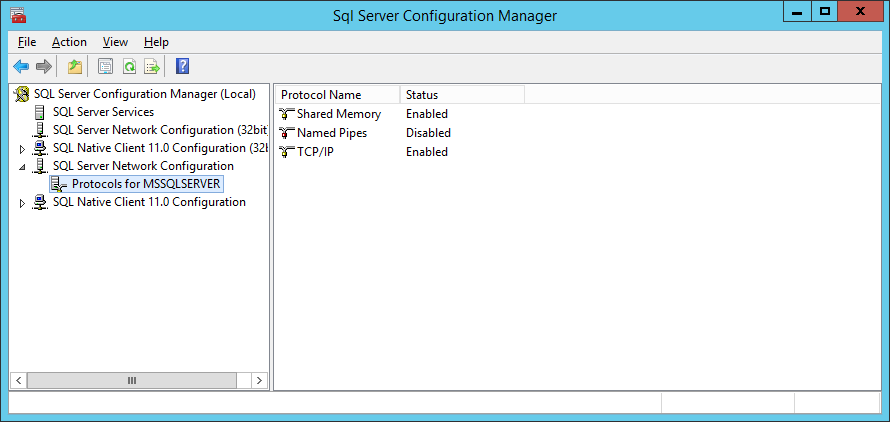Expand the bottom SQL Native Client 11.0 Configuration node
Screen dimensions: 890x422
(x=23, y=203)
